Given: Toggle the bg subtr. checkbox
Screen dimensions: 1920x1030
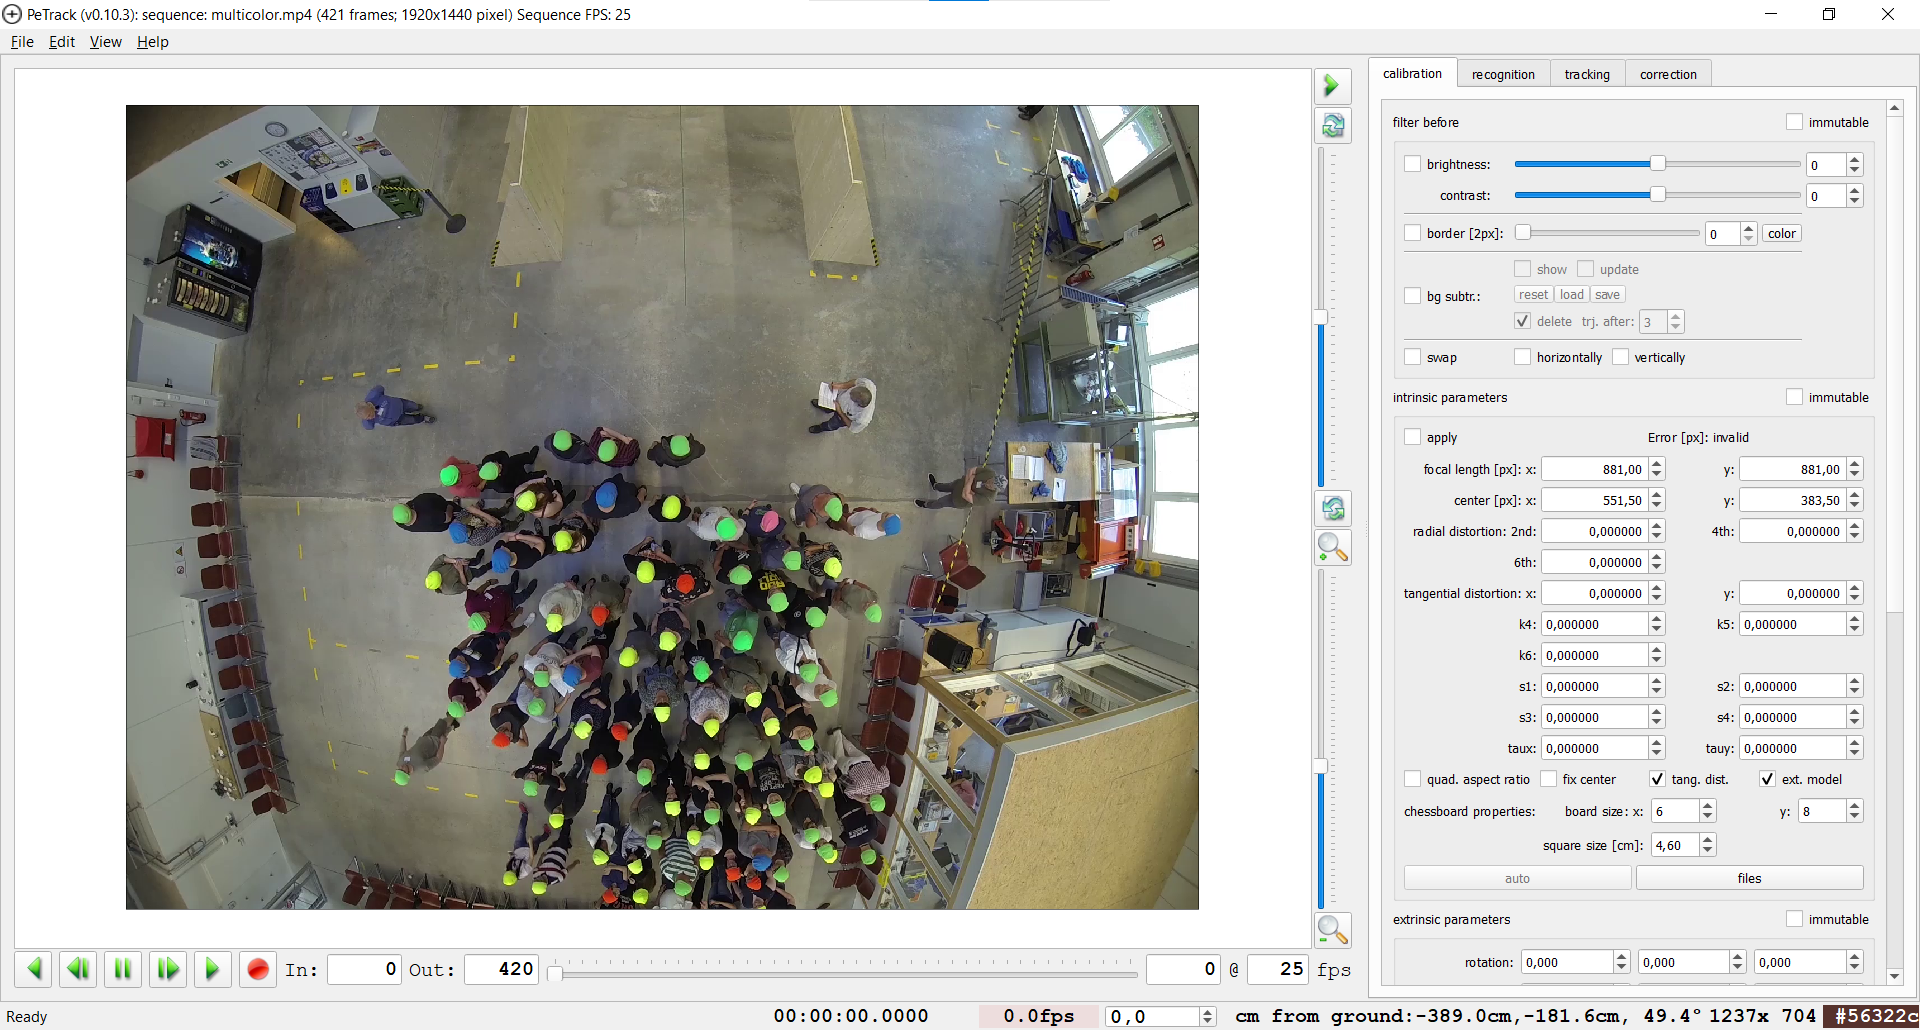Looking at the screenshot, I should 1412,296.
